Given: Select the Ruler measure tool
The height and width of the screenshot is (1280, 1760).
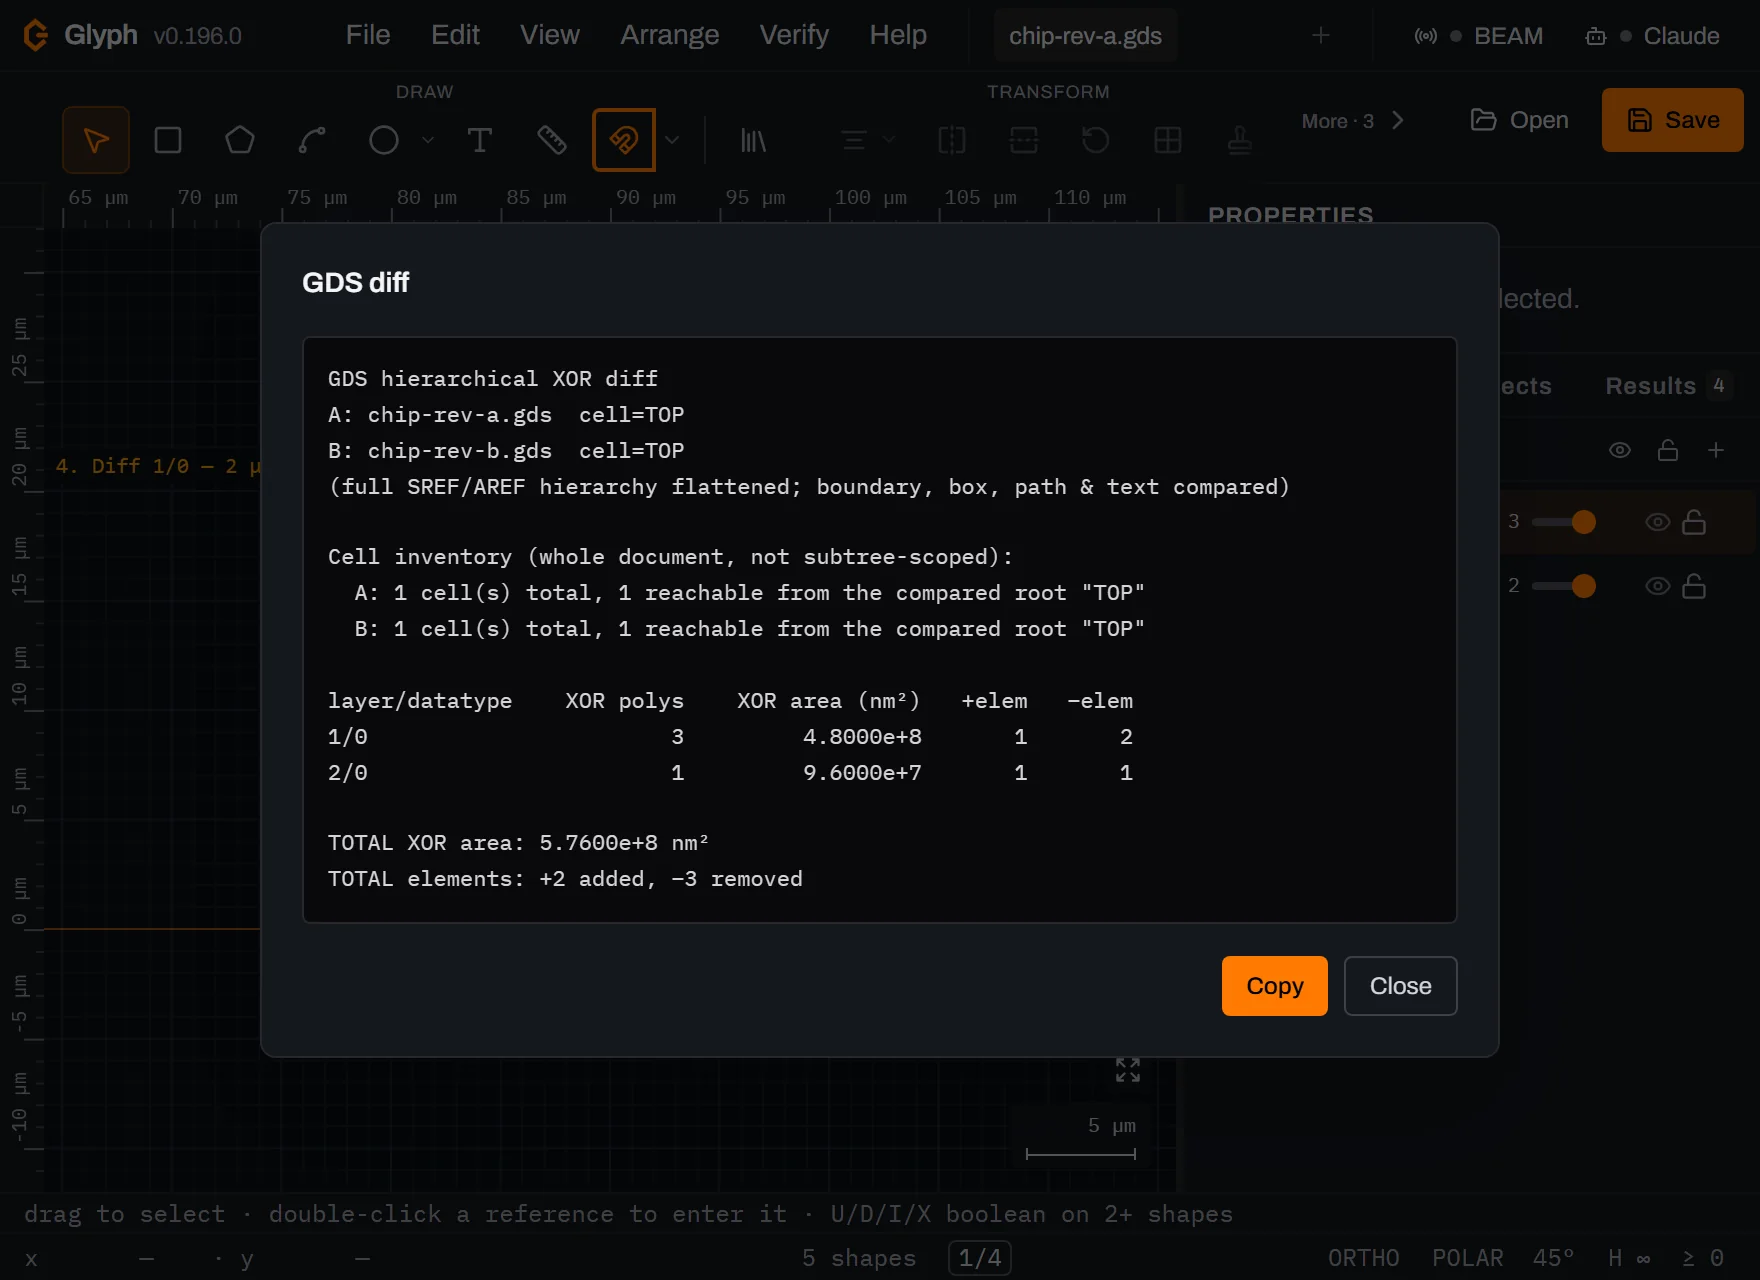Looking at the screenshot, I should (x=552, y=140).
